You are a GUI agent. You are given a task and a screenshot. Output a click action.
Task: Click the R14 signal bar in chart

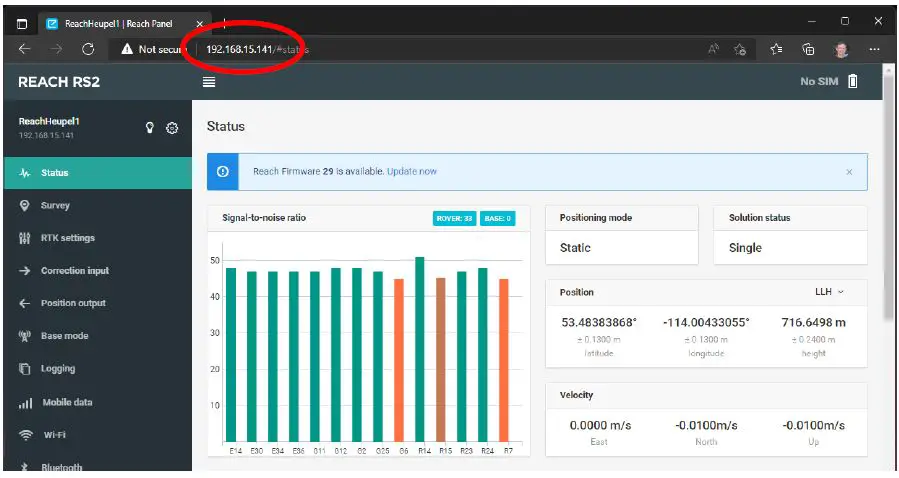click(x=420, y=349)
